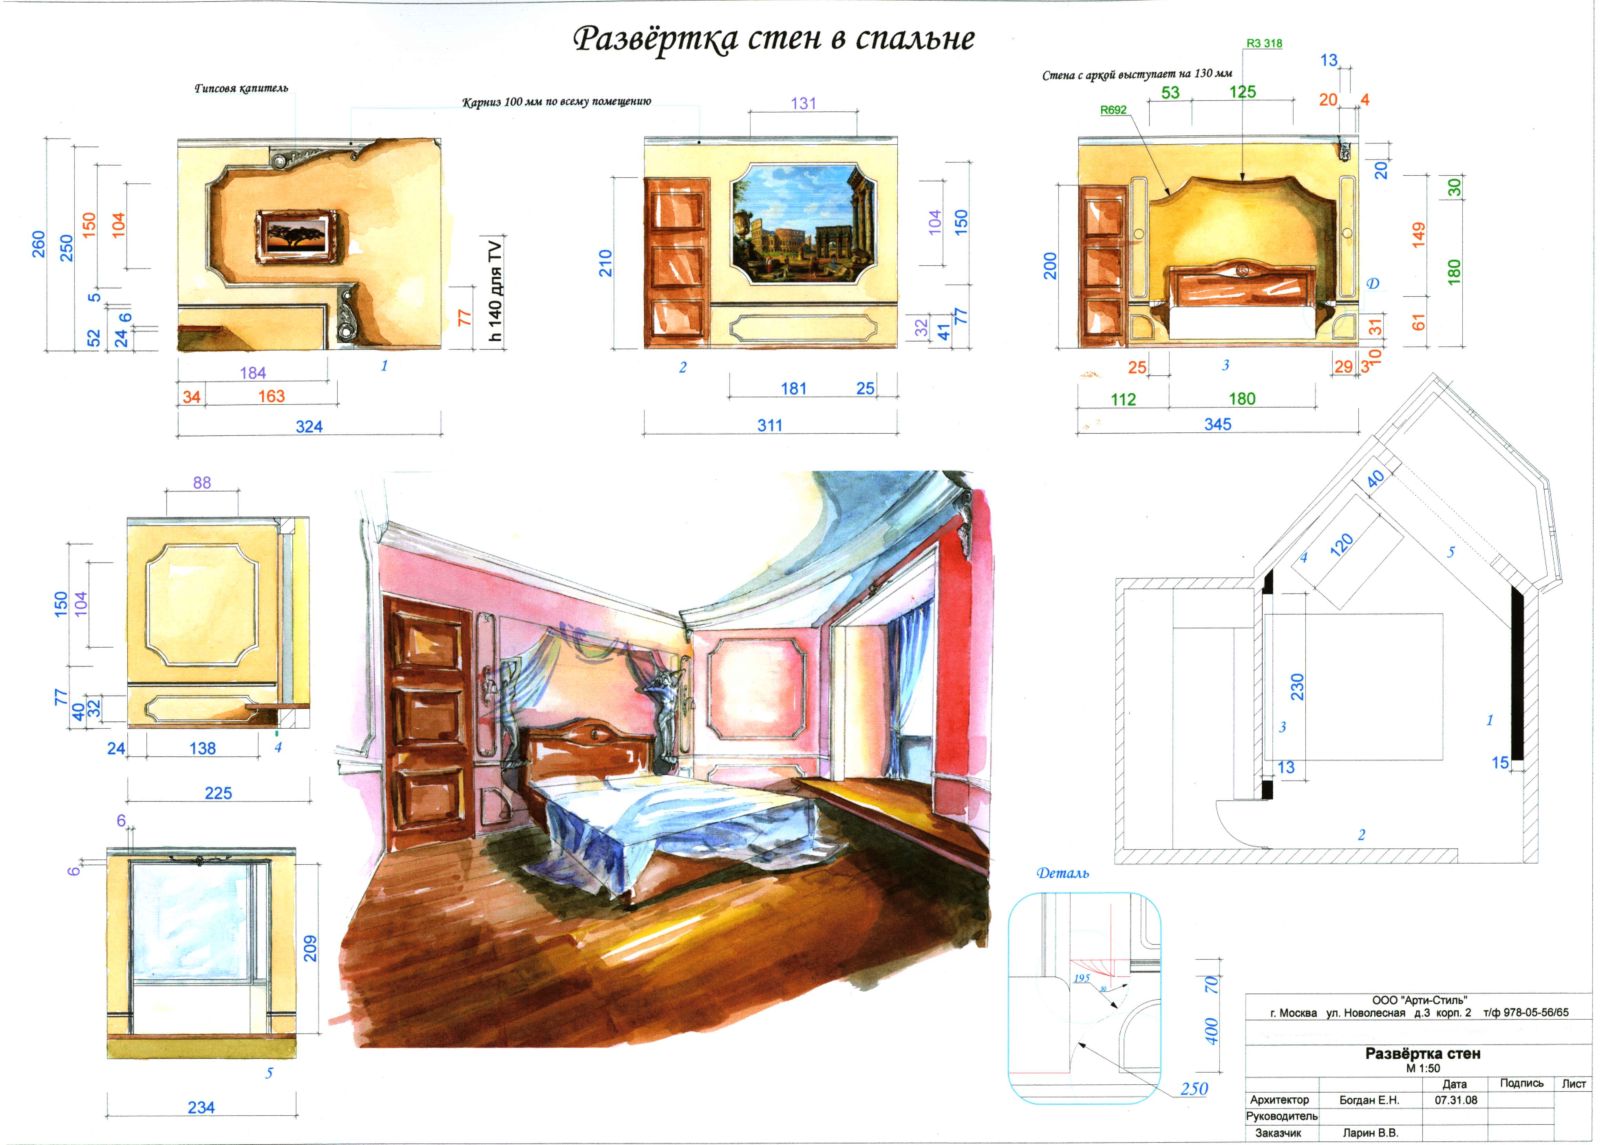Click the sheet title "Развёртка стен в спальне"

pos(773,39)
